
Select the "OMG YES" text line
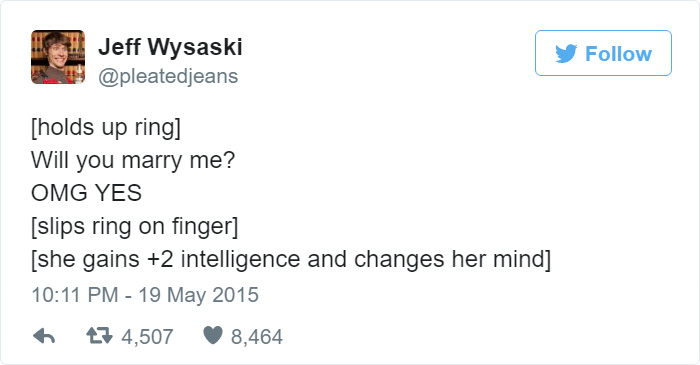86,193
